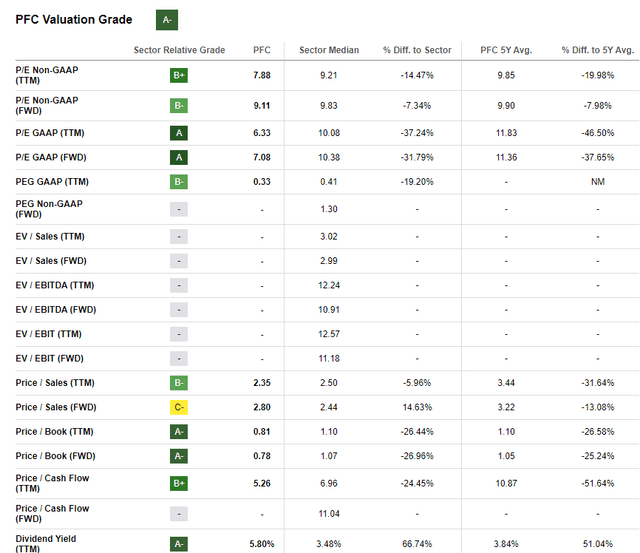
Task: Click the A- grade badge for Dividend Yield
Action: tap(179, 545)
